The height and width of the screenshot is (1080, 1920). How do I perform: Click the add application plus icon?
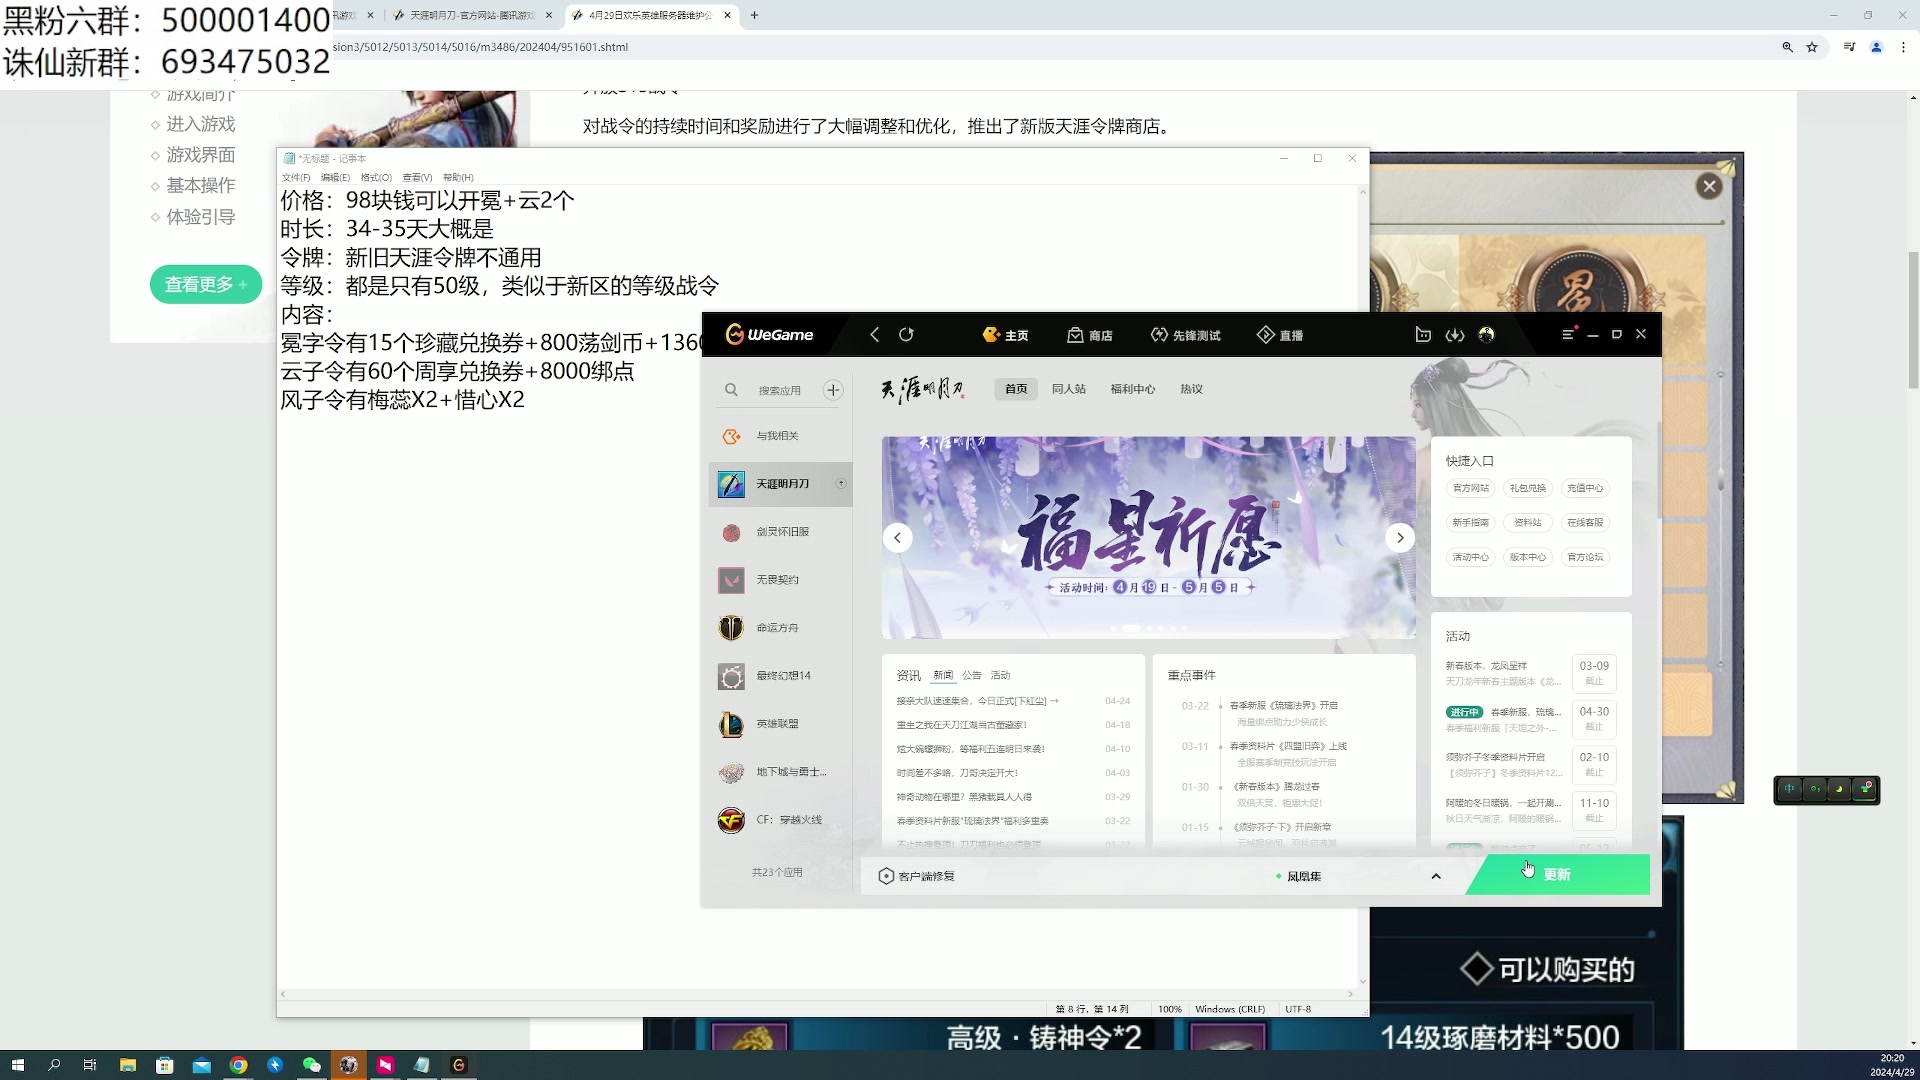pos(833,390)
